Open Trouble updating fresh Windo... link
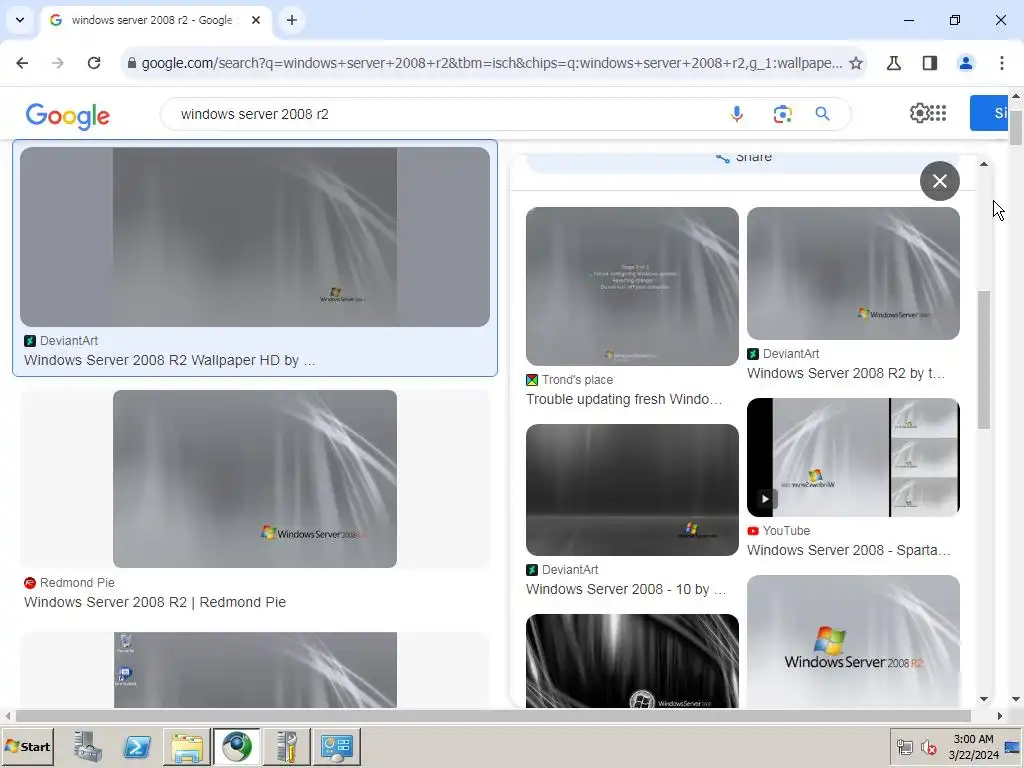Screen dimensions: 1024x768 (x=624, y=399)
